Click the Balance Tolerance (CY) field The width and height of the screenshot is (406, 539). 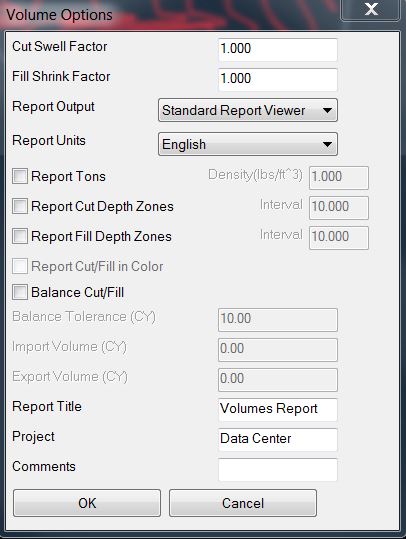coord(278,320)
